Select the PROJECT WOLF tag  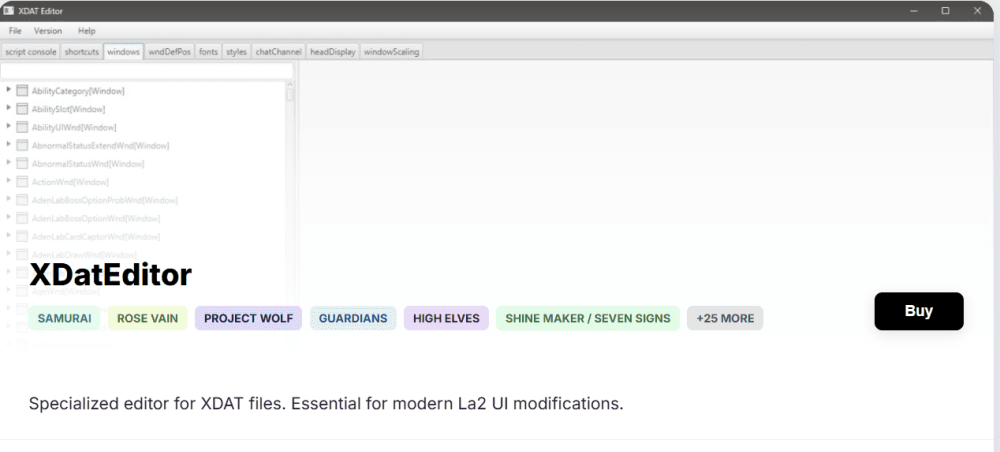[x=248, y=318]
